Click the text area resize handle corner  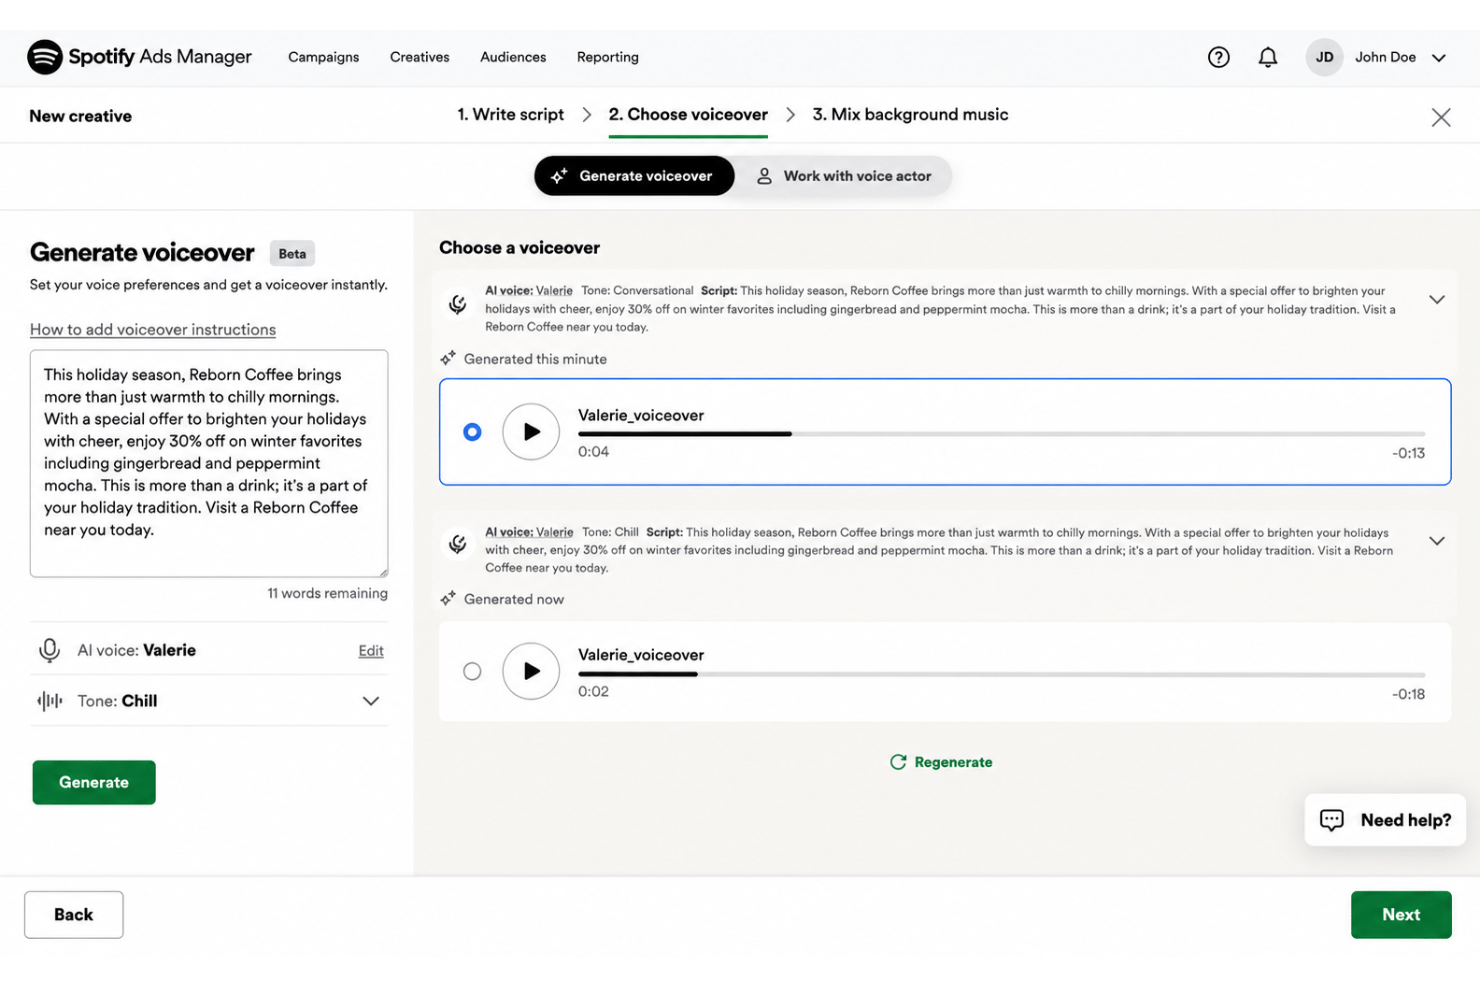pos(382,571)
